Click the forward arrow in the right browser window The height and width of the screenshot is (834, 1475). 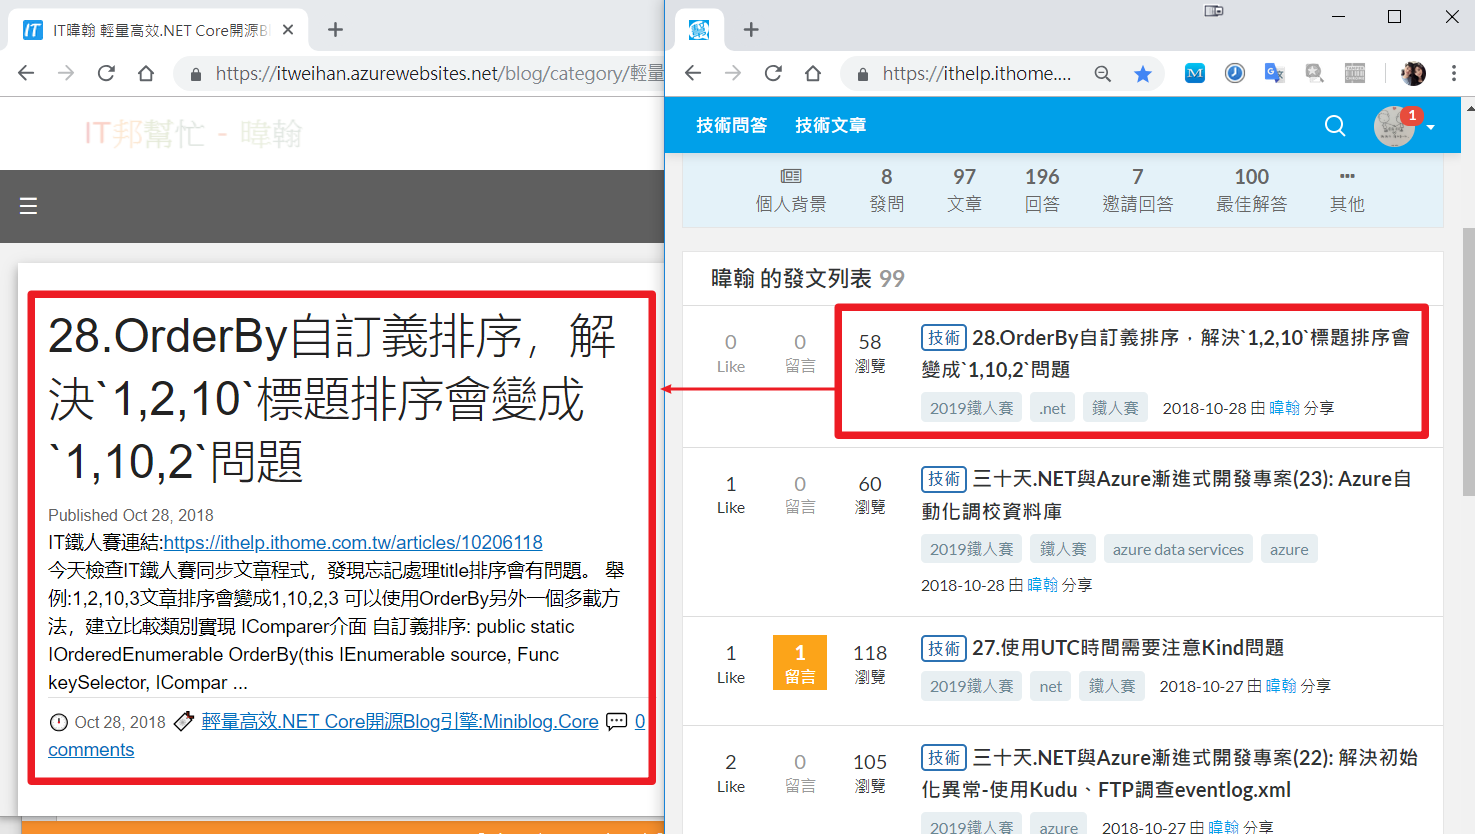[x=733, y=73]
